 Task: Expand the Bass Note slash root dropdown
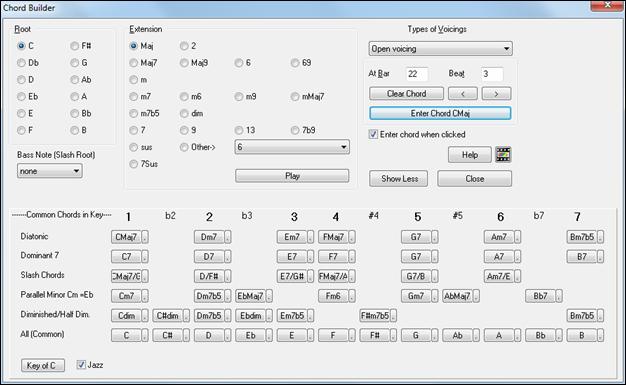tap(50, 171)
